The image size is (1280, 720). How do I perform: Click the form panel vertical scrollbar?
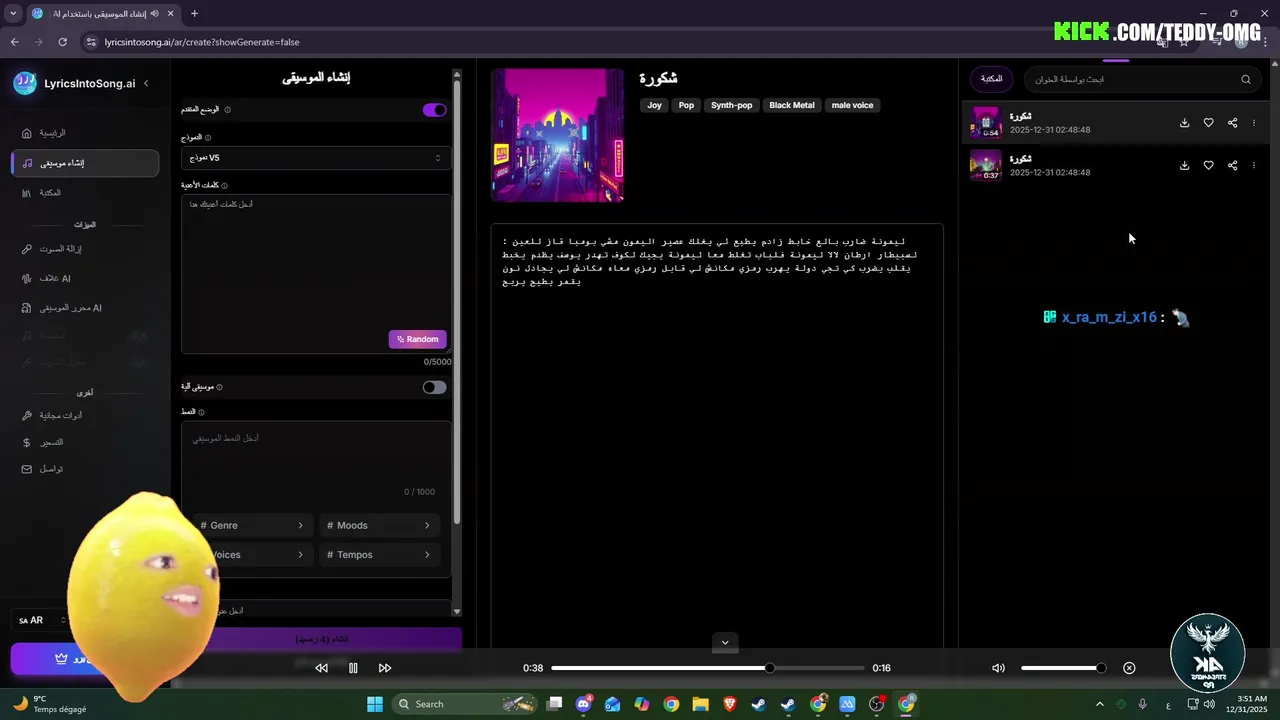[457, 300]
